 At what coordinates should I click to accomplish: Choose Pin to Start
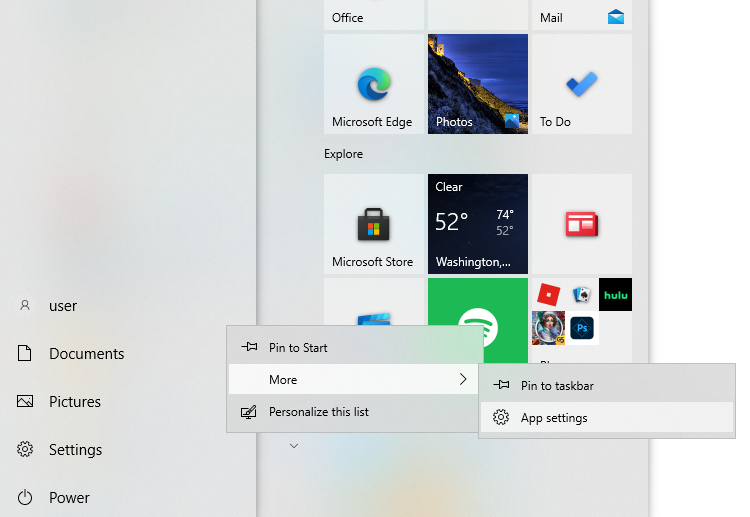click(x=353, y=347)
